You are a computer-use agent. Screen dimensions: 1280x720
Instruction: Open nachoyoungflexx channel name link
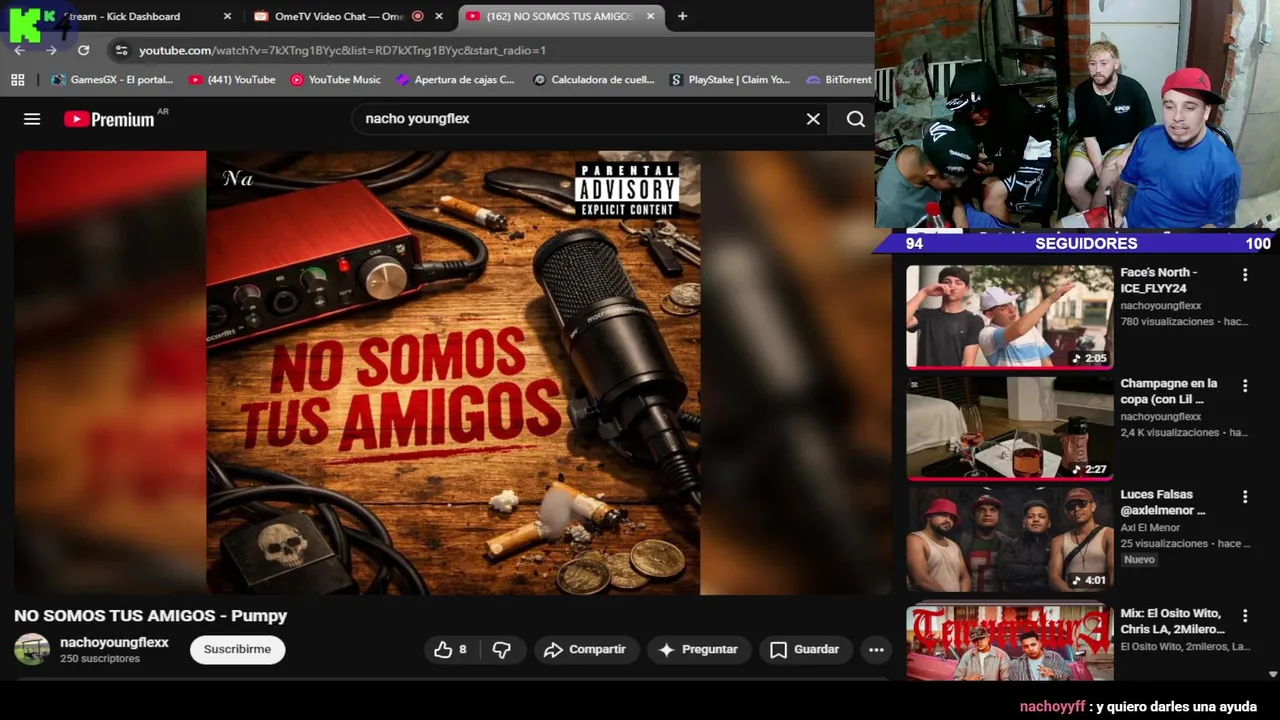point(114,643)
